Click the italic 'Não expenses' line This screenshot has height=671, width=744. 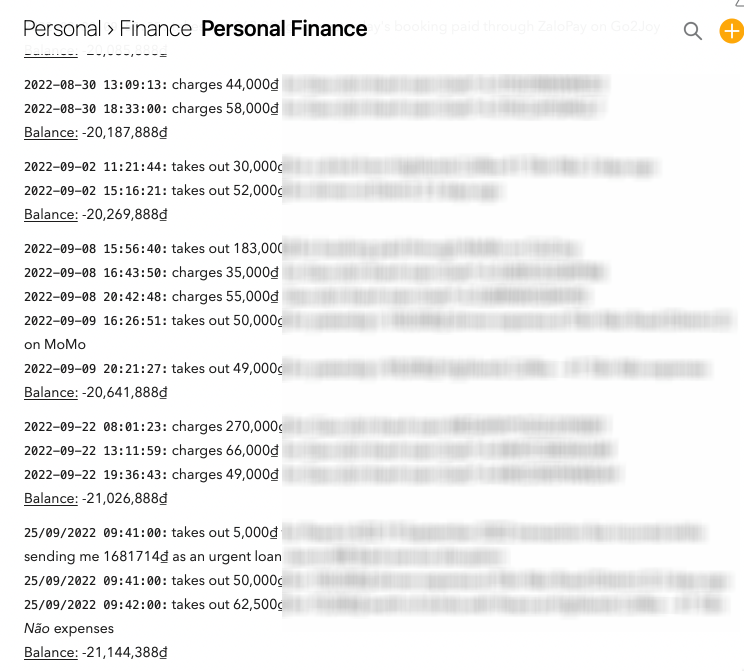click(x=69, y=629)
